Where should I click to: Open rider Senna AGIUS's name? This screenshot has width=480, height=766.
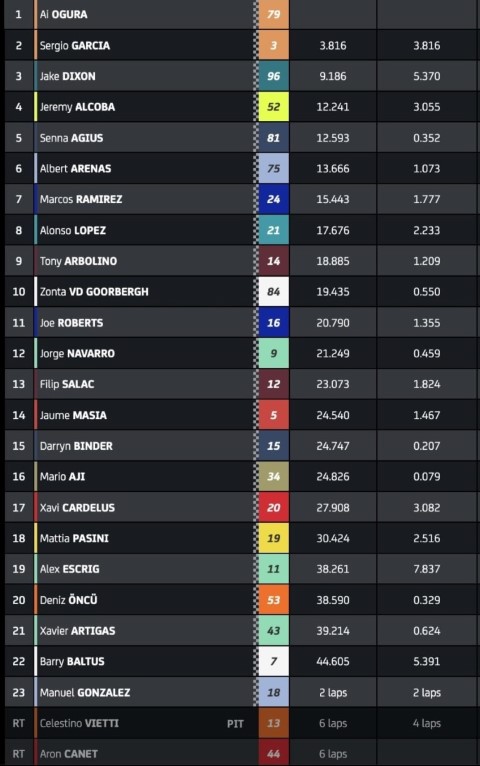71,138
